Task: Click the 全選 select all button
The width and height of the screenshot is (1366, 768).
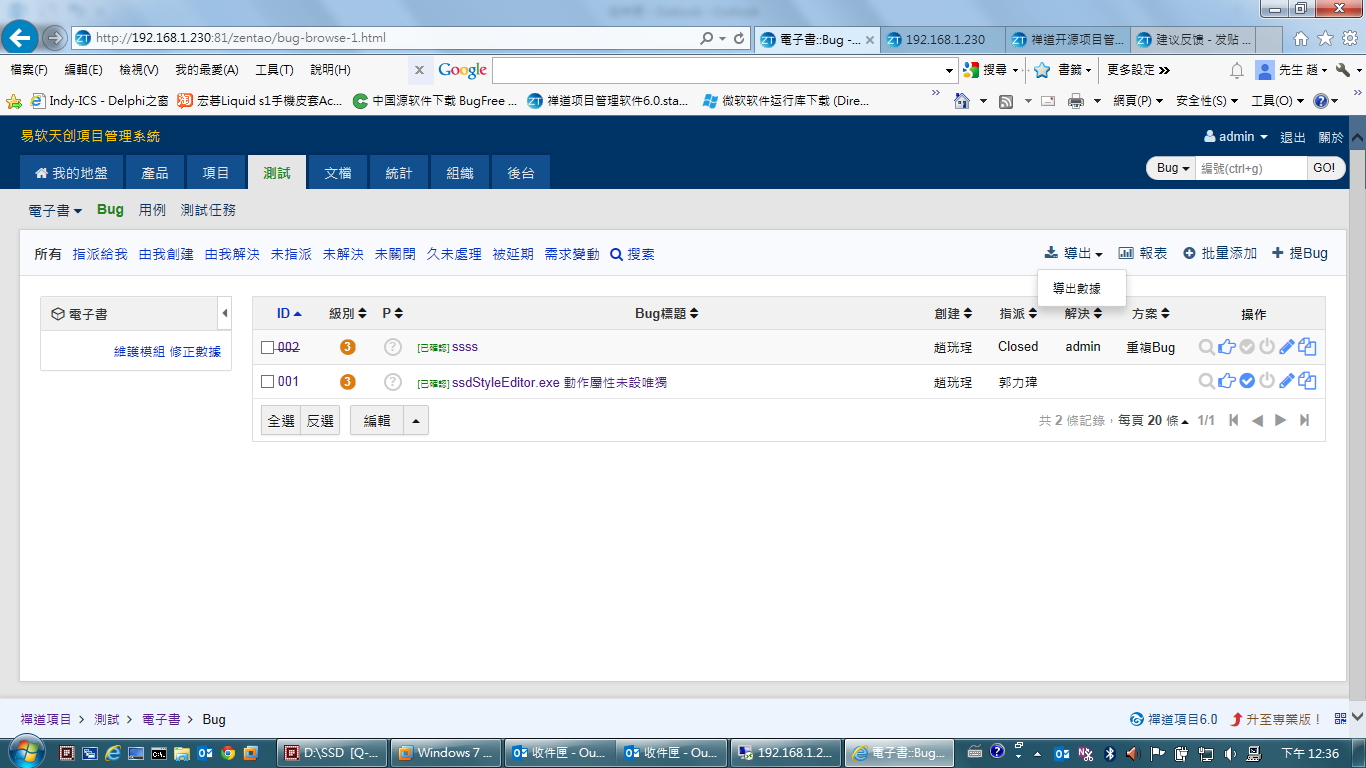Action: click(281, 421)
